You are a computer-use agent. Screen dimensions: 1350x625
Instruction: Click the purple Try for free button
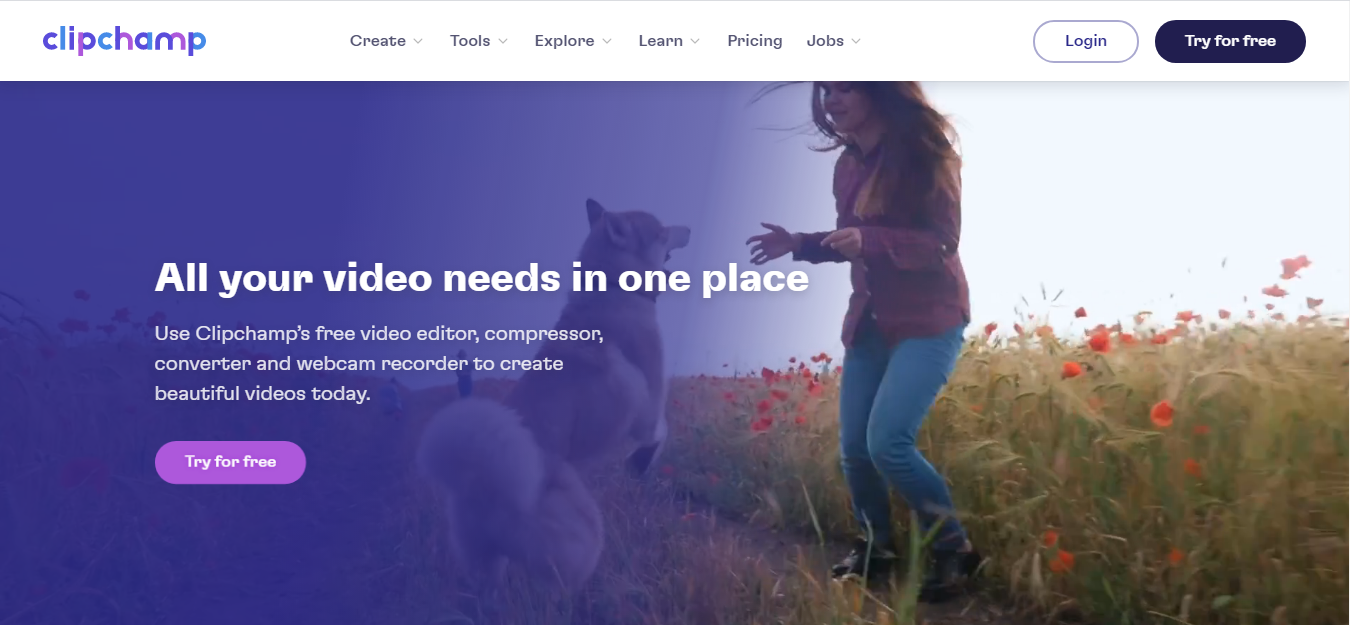click(230, 462)
